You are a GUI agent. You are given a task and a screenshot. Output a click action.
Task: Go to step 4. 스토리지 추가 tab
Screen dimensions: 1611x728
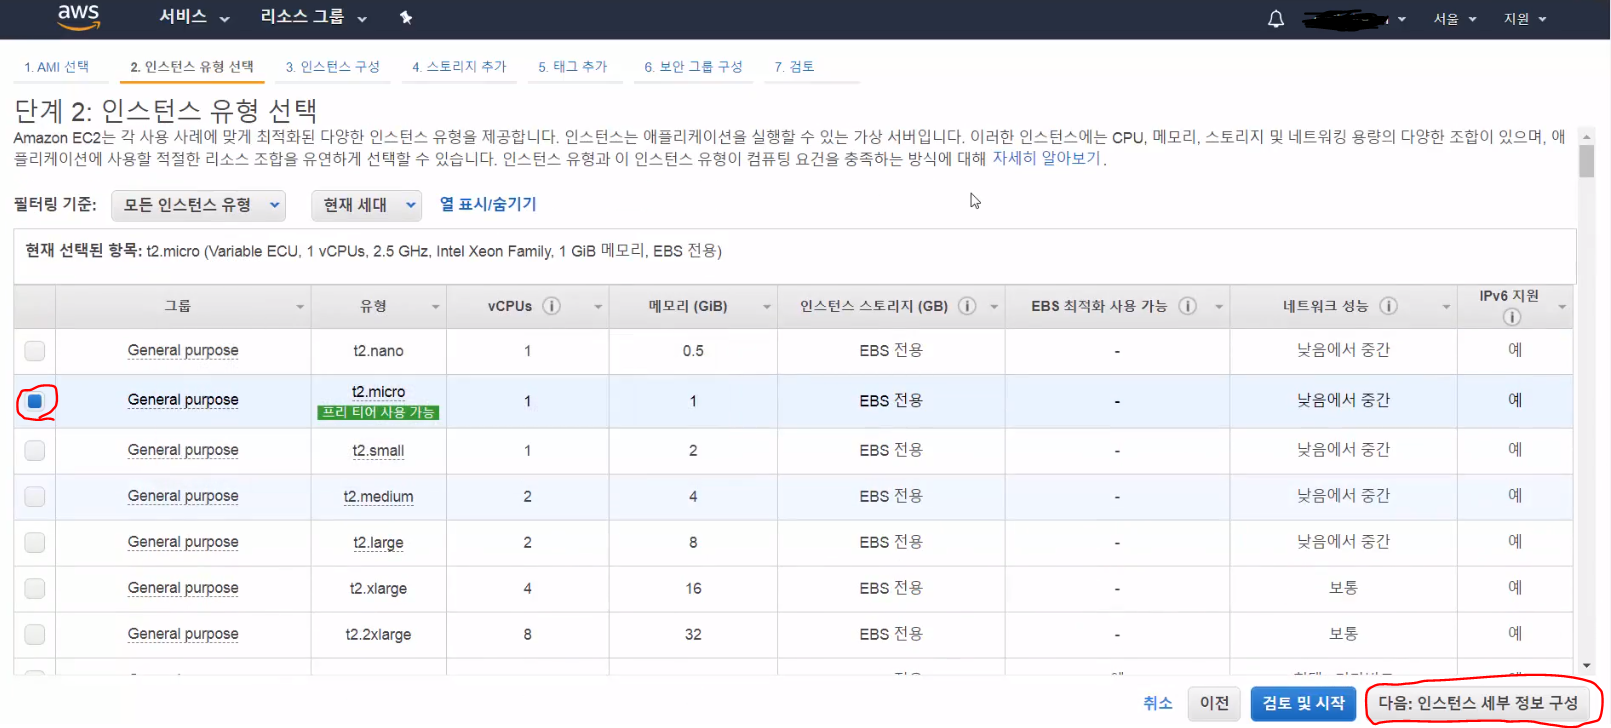point(460,67)
